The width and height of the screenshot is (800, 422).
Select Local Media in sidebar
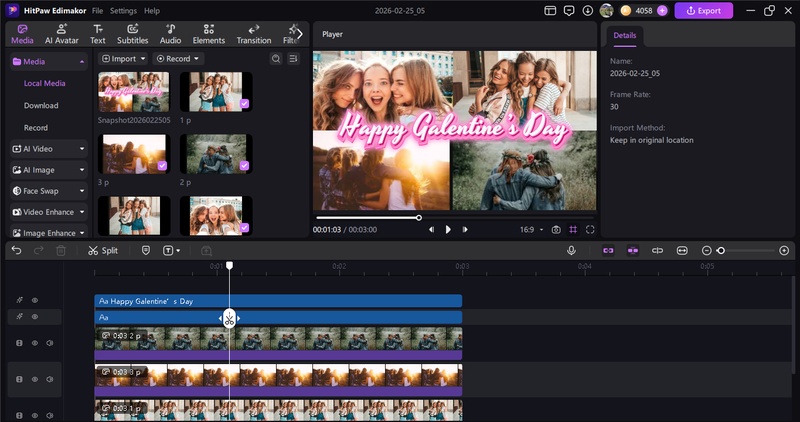point(44,83)
